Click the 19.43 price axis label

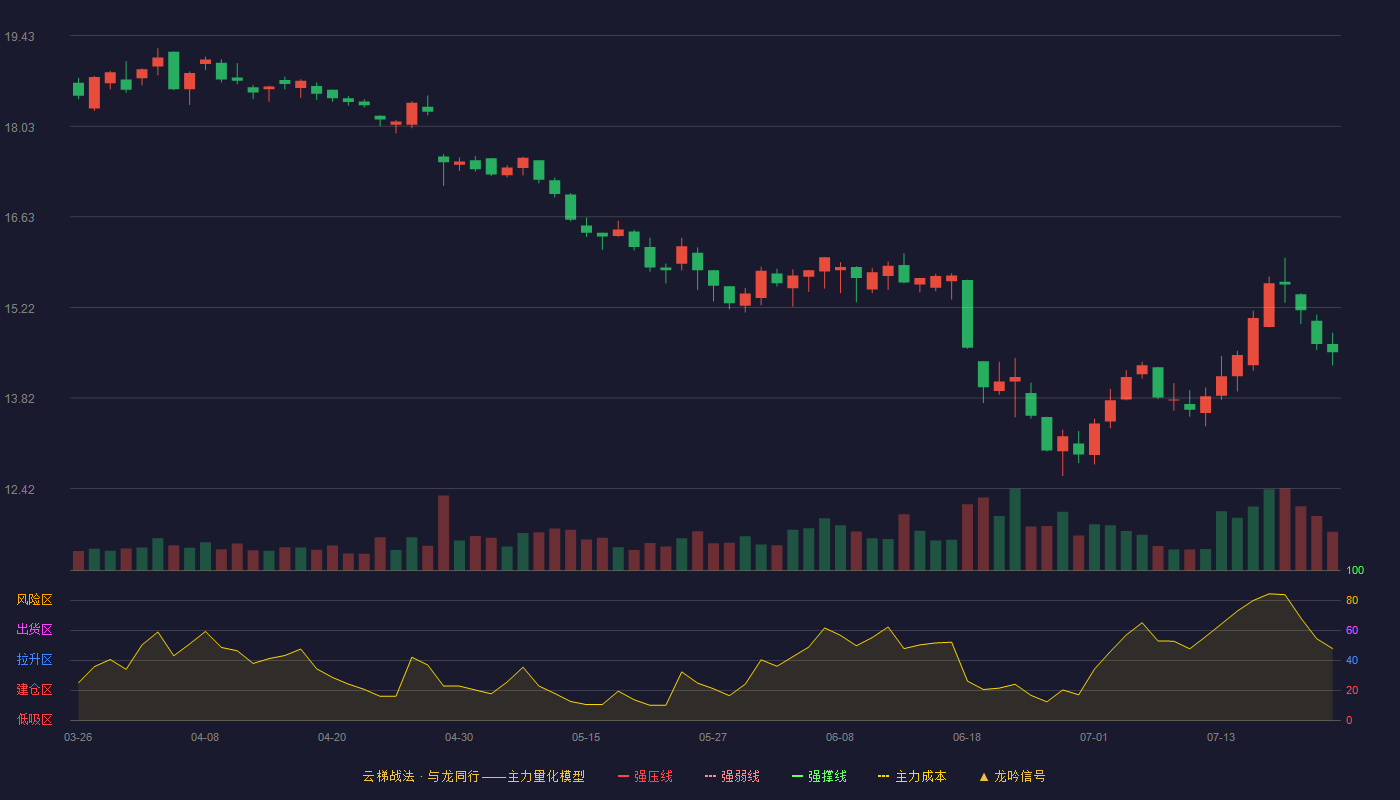click(x=19, y=37)
